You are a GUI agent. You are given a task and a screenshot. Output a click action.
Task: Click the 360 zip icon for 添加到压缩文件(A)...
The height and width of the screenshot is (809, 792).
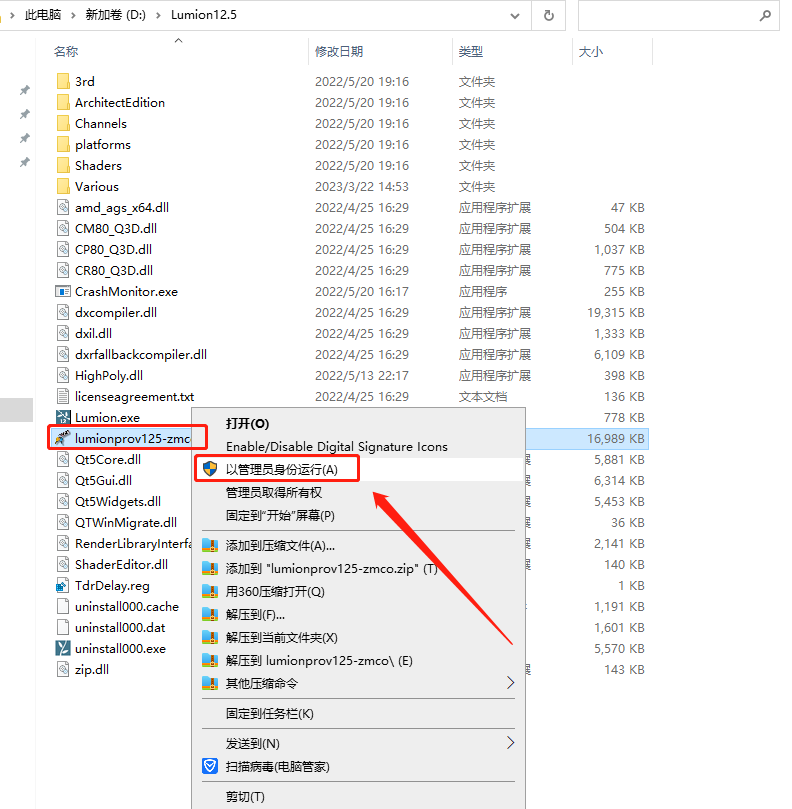pos(210,545)
